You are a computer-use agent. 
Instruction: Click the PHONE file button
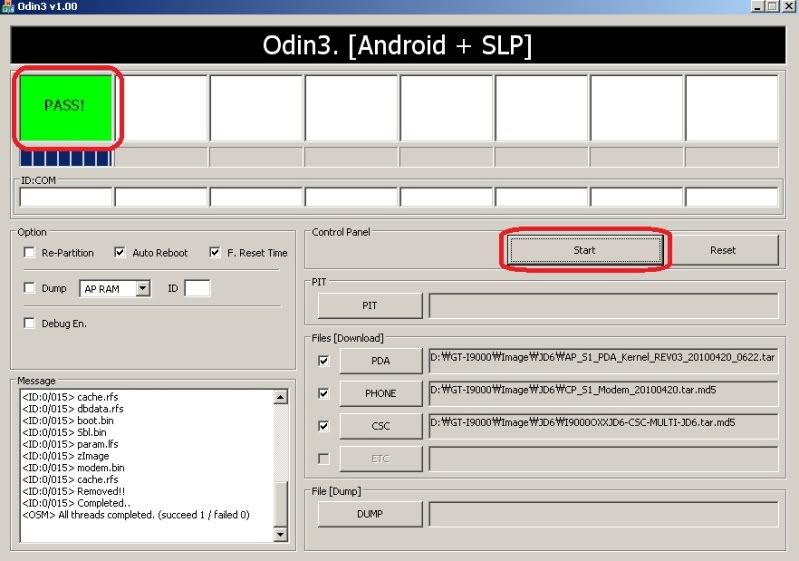[x=381, y=393]
